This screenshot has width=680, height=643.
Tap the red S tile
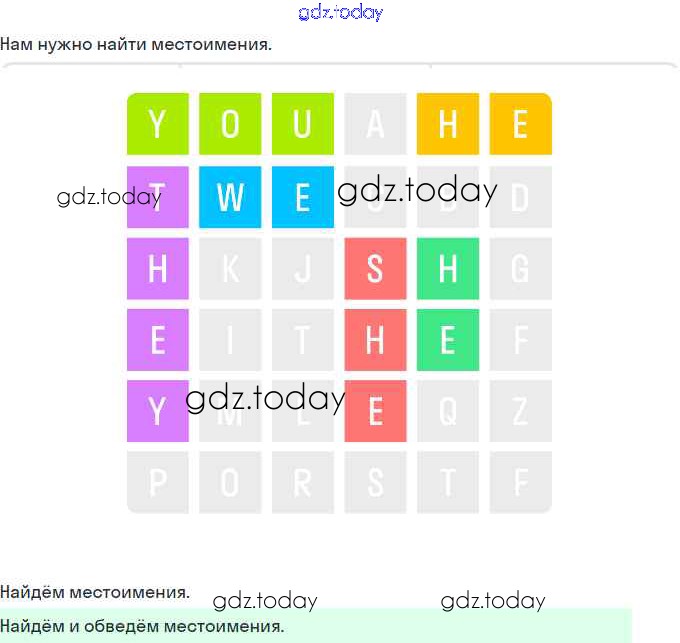375,268
